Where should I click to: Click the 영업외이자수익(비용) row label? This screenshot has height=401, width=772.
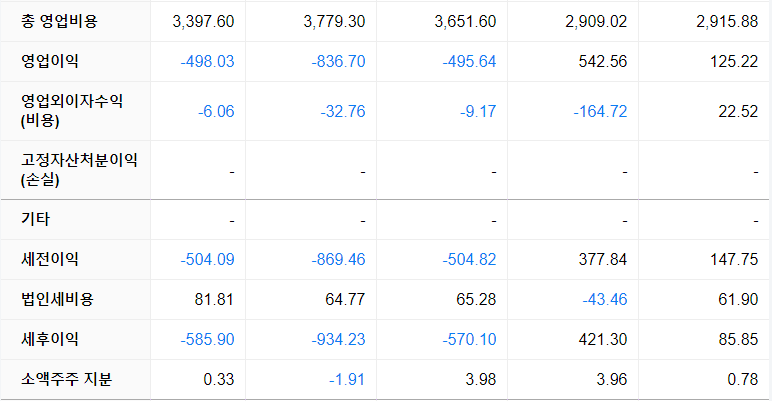(x=72, y=111)
